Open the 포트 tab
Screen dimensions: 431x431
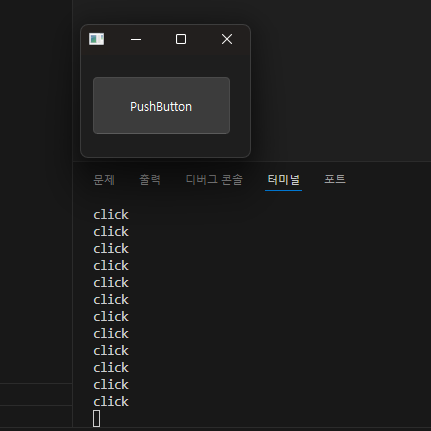click(x=335, y=179)
